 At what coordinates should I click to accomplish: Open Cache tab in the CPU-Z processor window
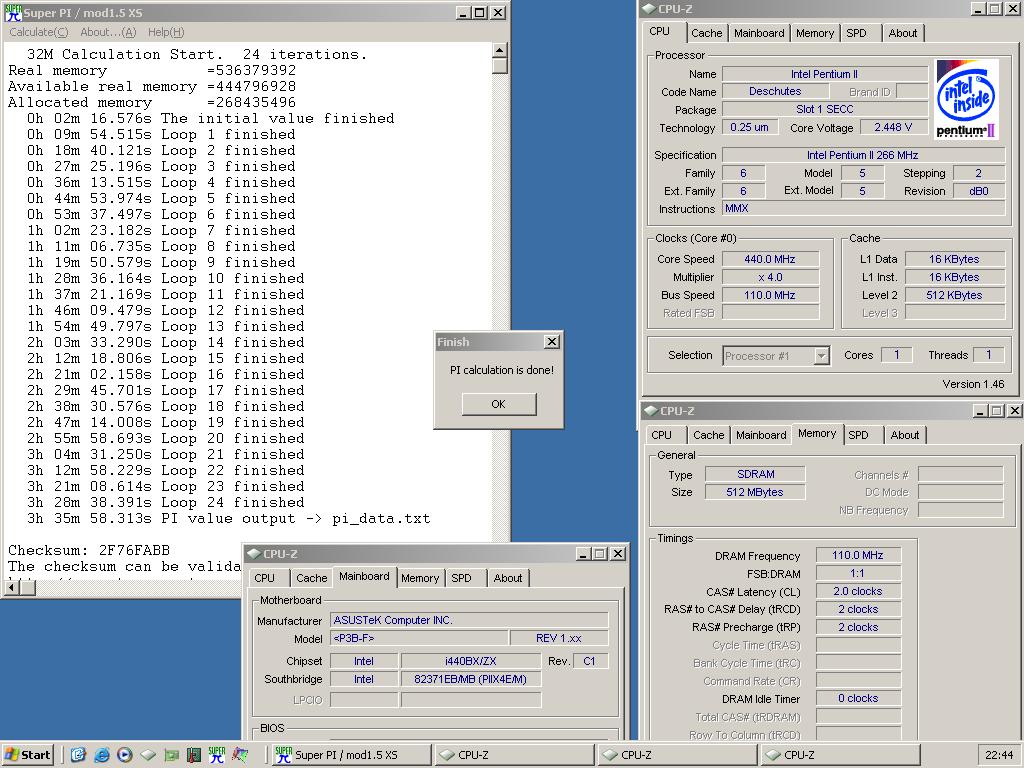pyautogui.click(x=707, y=33)
